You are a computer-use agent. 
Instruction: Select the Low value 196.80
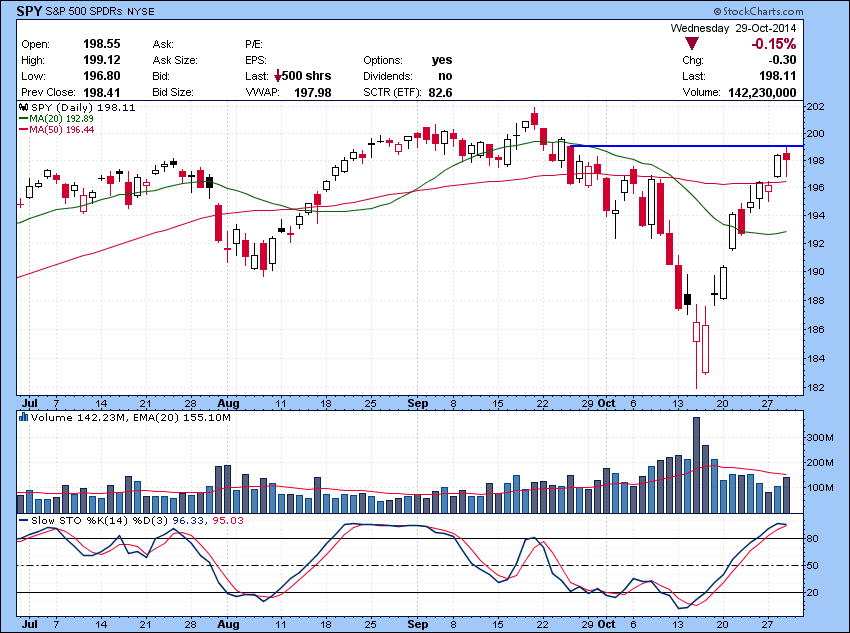click(102, 76)
